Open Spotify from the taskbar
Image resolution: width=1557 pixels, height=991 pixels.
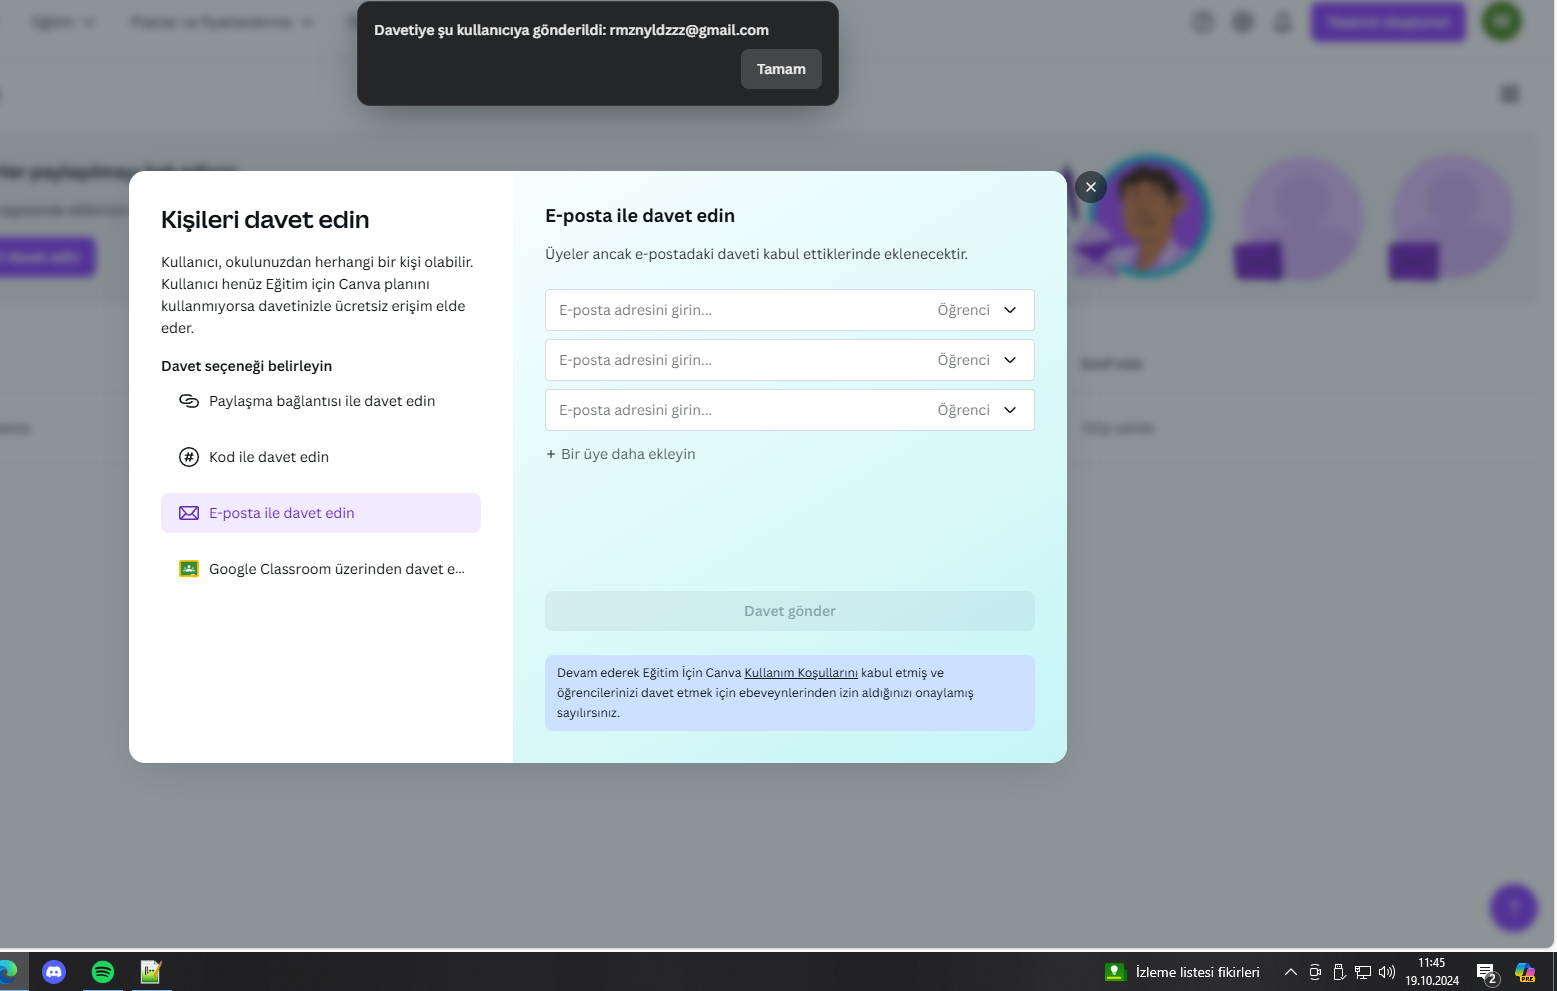click(103, 972)
